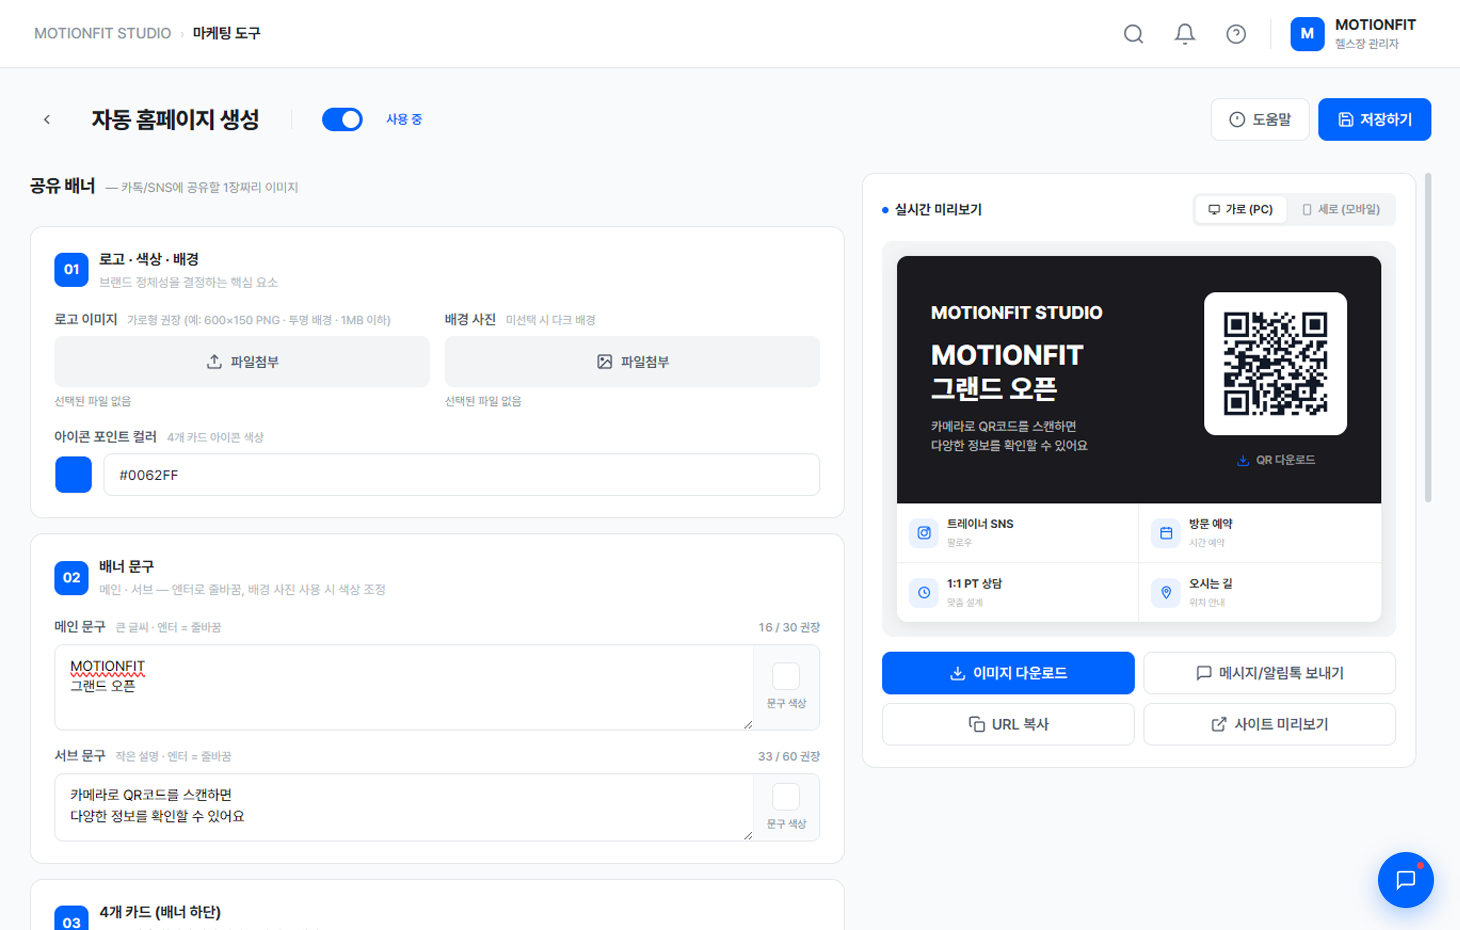Click the 33 / 60 권장 character count

pos(789,756)
